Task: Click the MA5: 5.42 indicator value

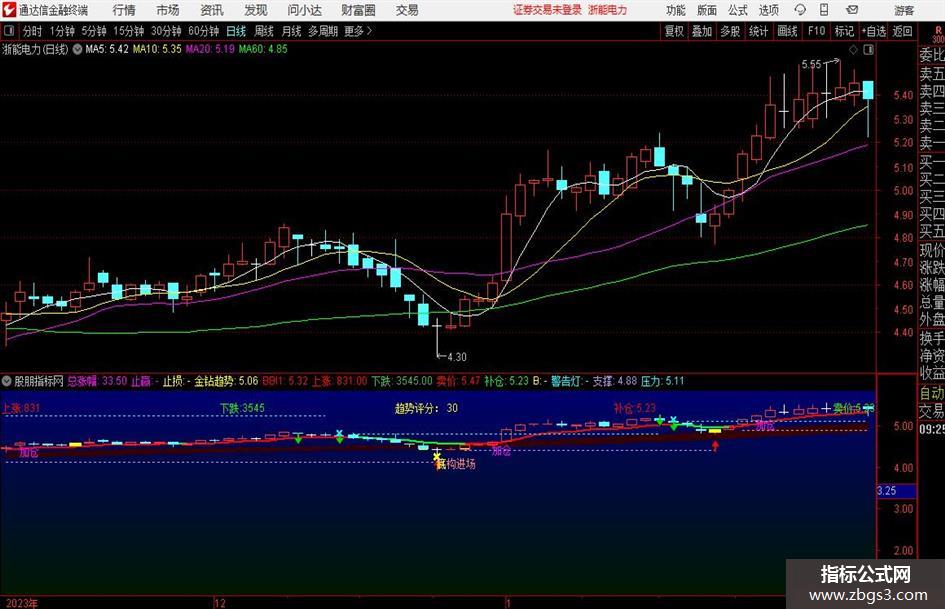Action: pyautogui.click(x=107, y=49)
